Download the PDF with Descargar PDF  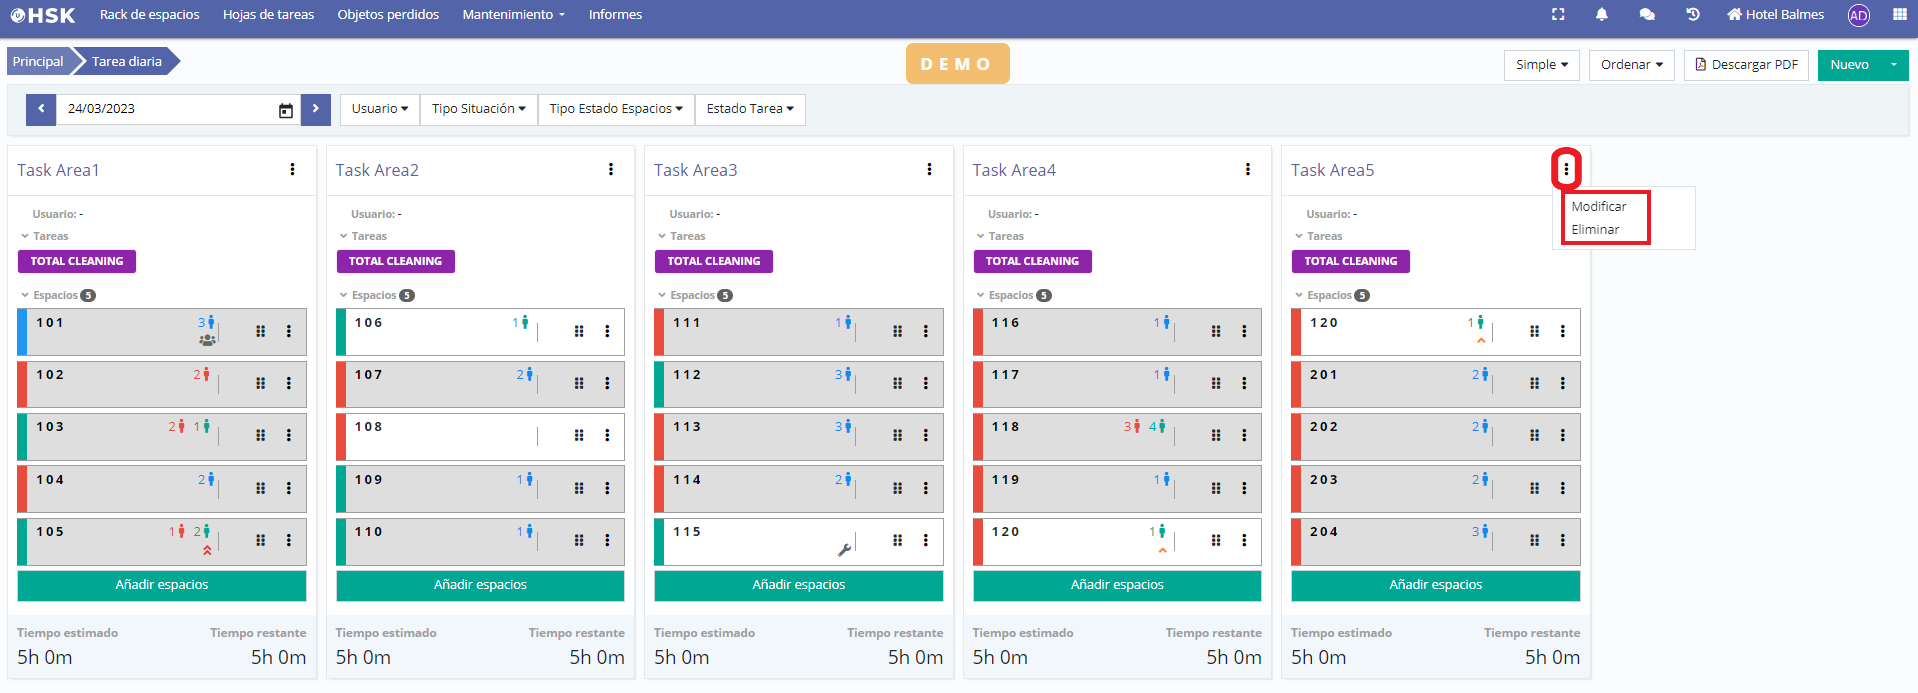[x=1746, y=65]
